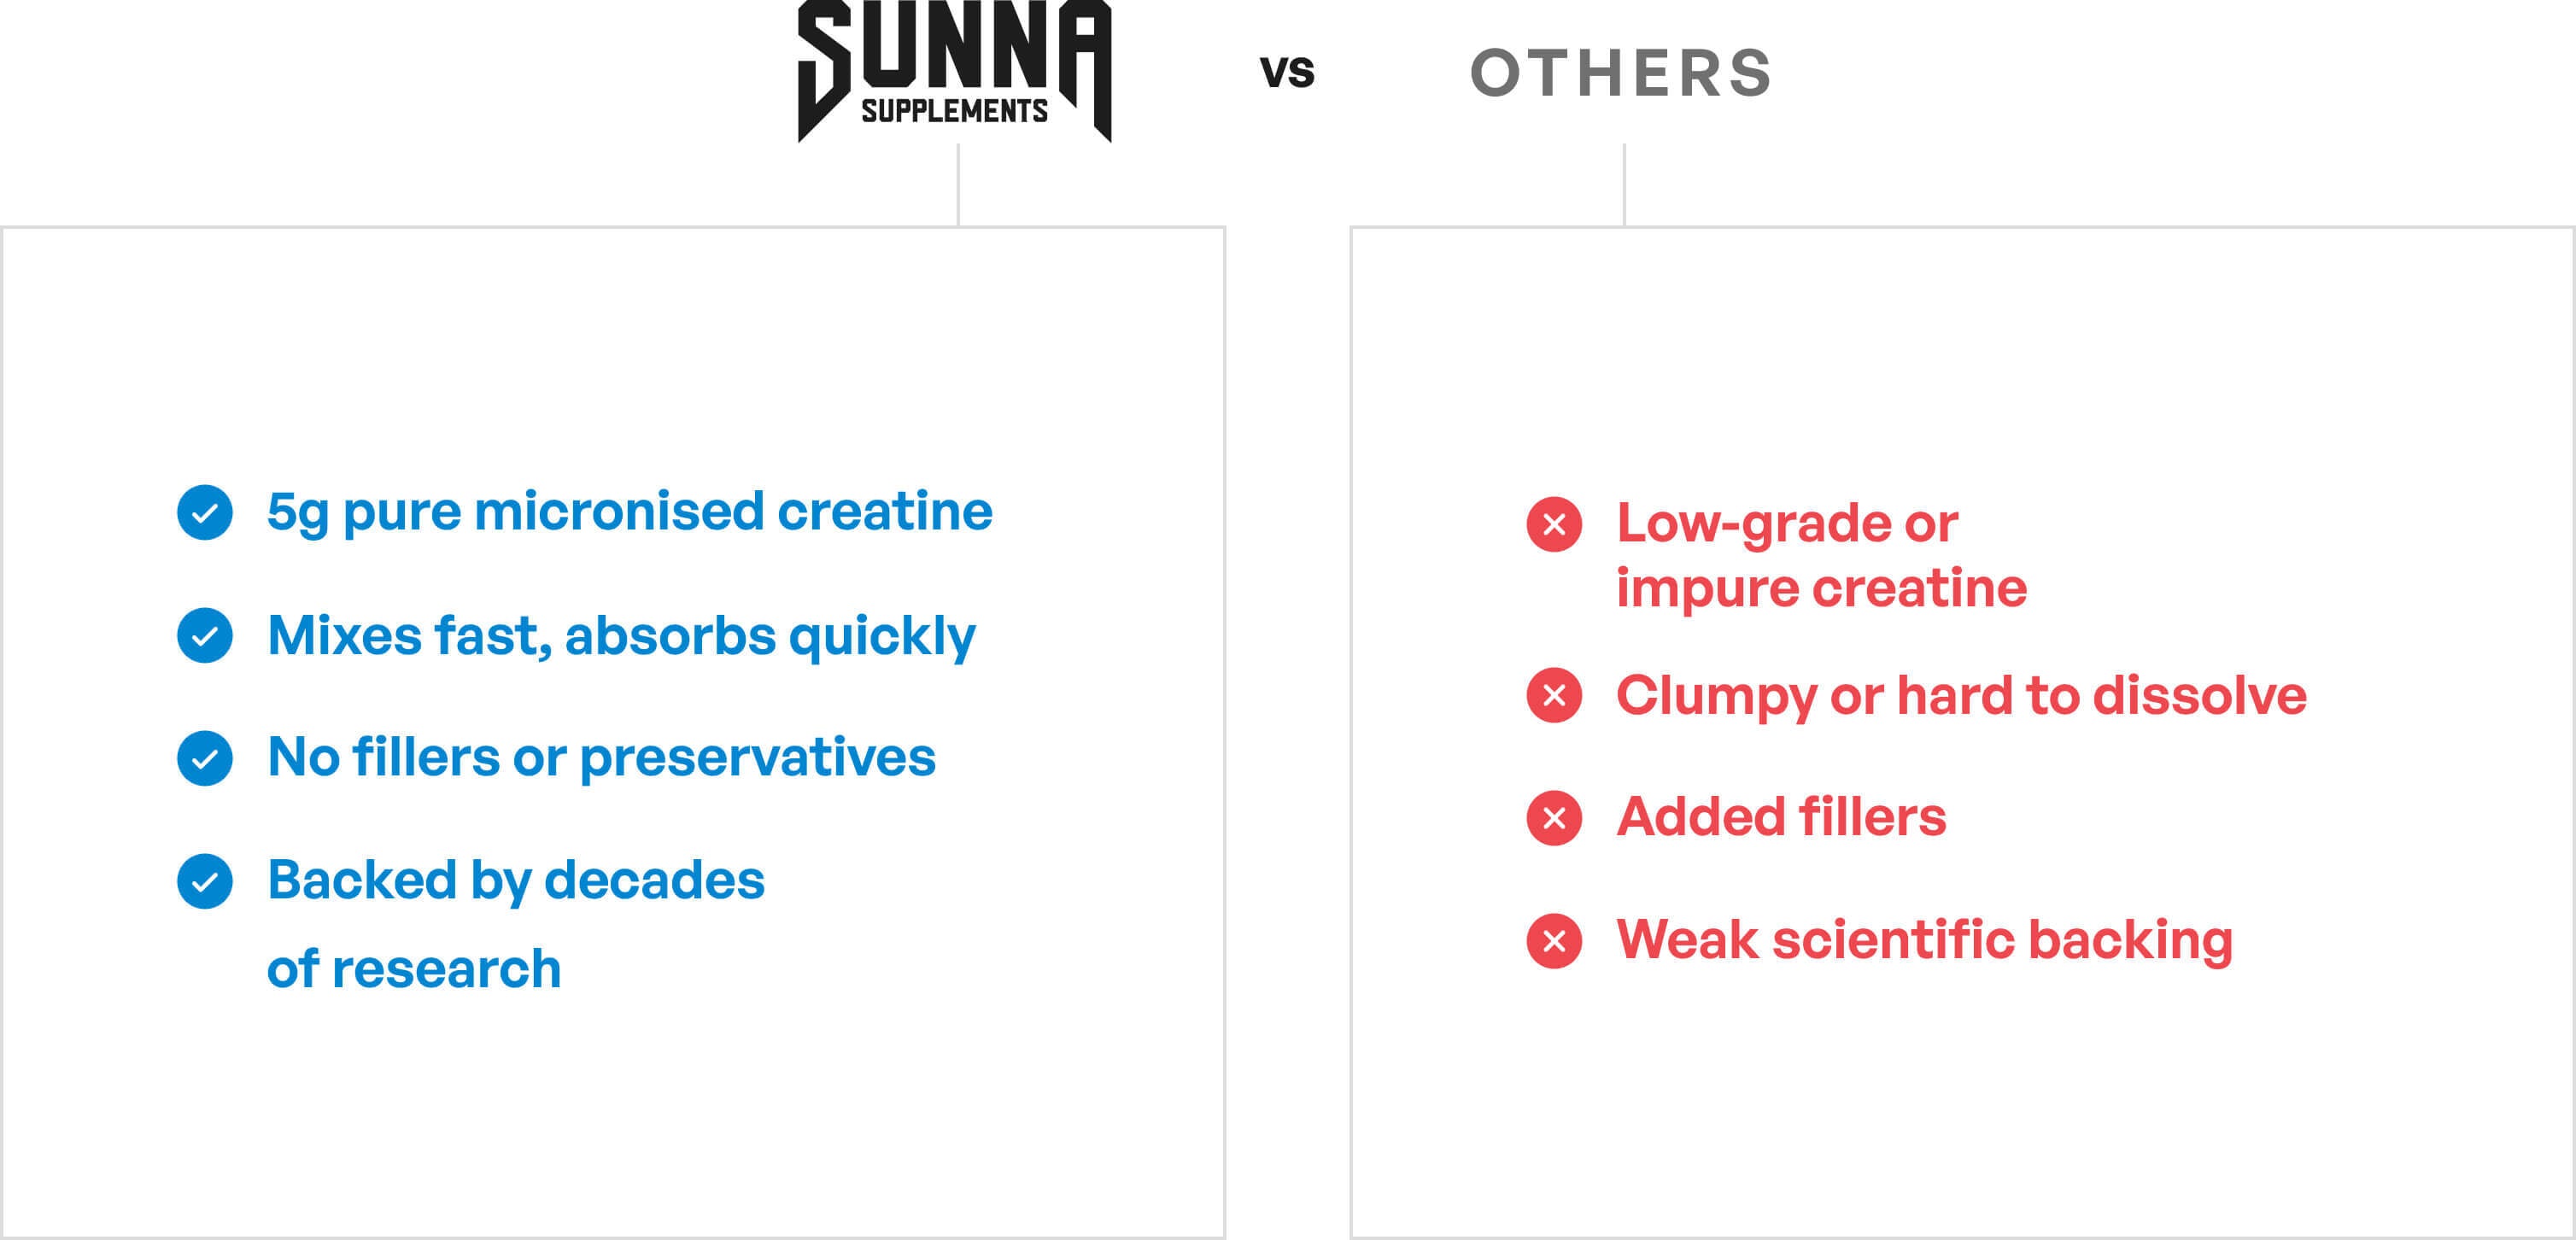Click the red X beside Low-grade creatine

pyautogui.click(x=1554, y=524)
